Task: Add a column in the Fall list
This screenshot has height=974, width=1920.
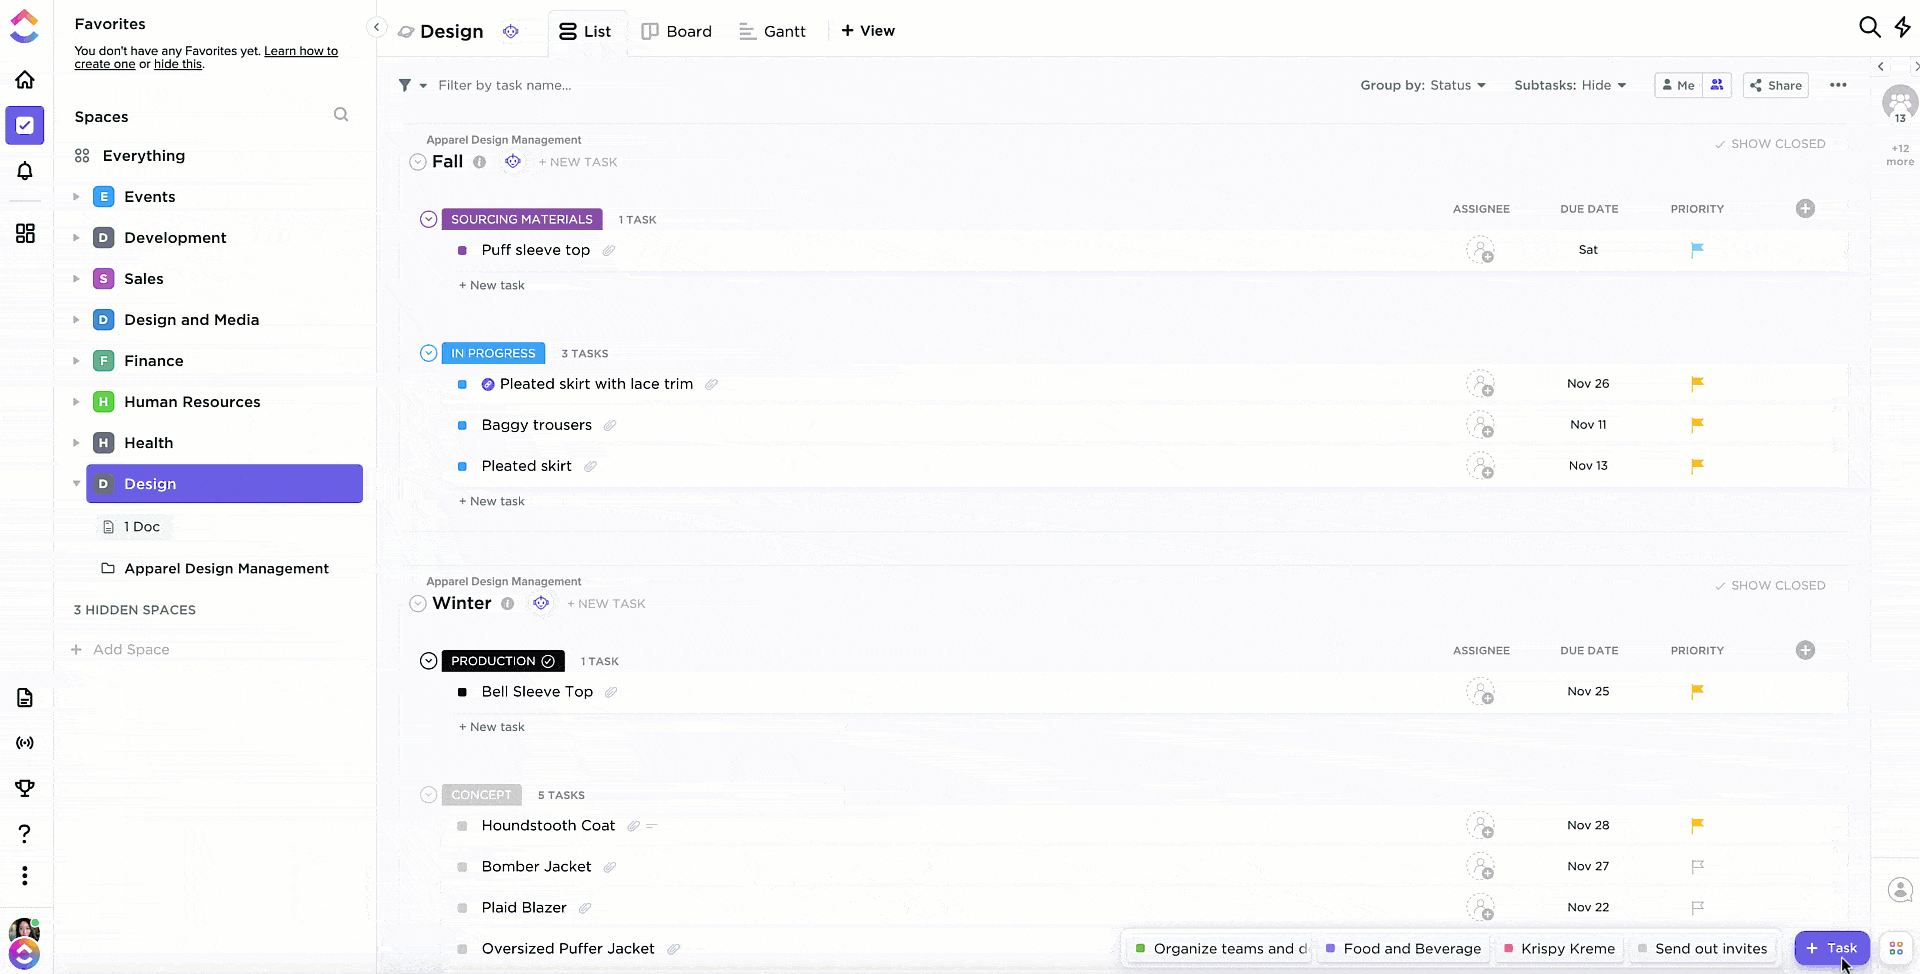Action: point(1805,208)
